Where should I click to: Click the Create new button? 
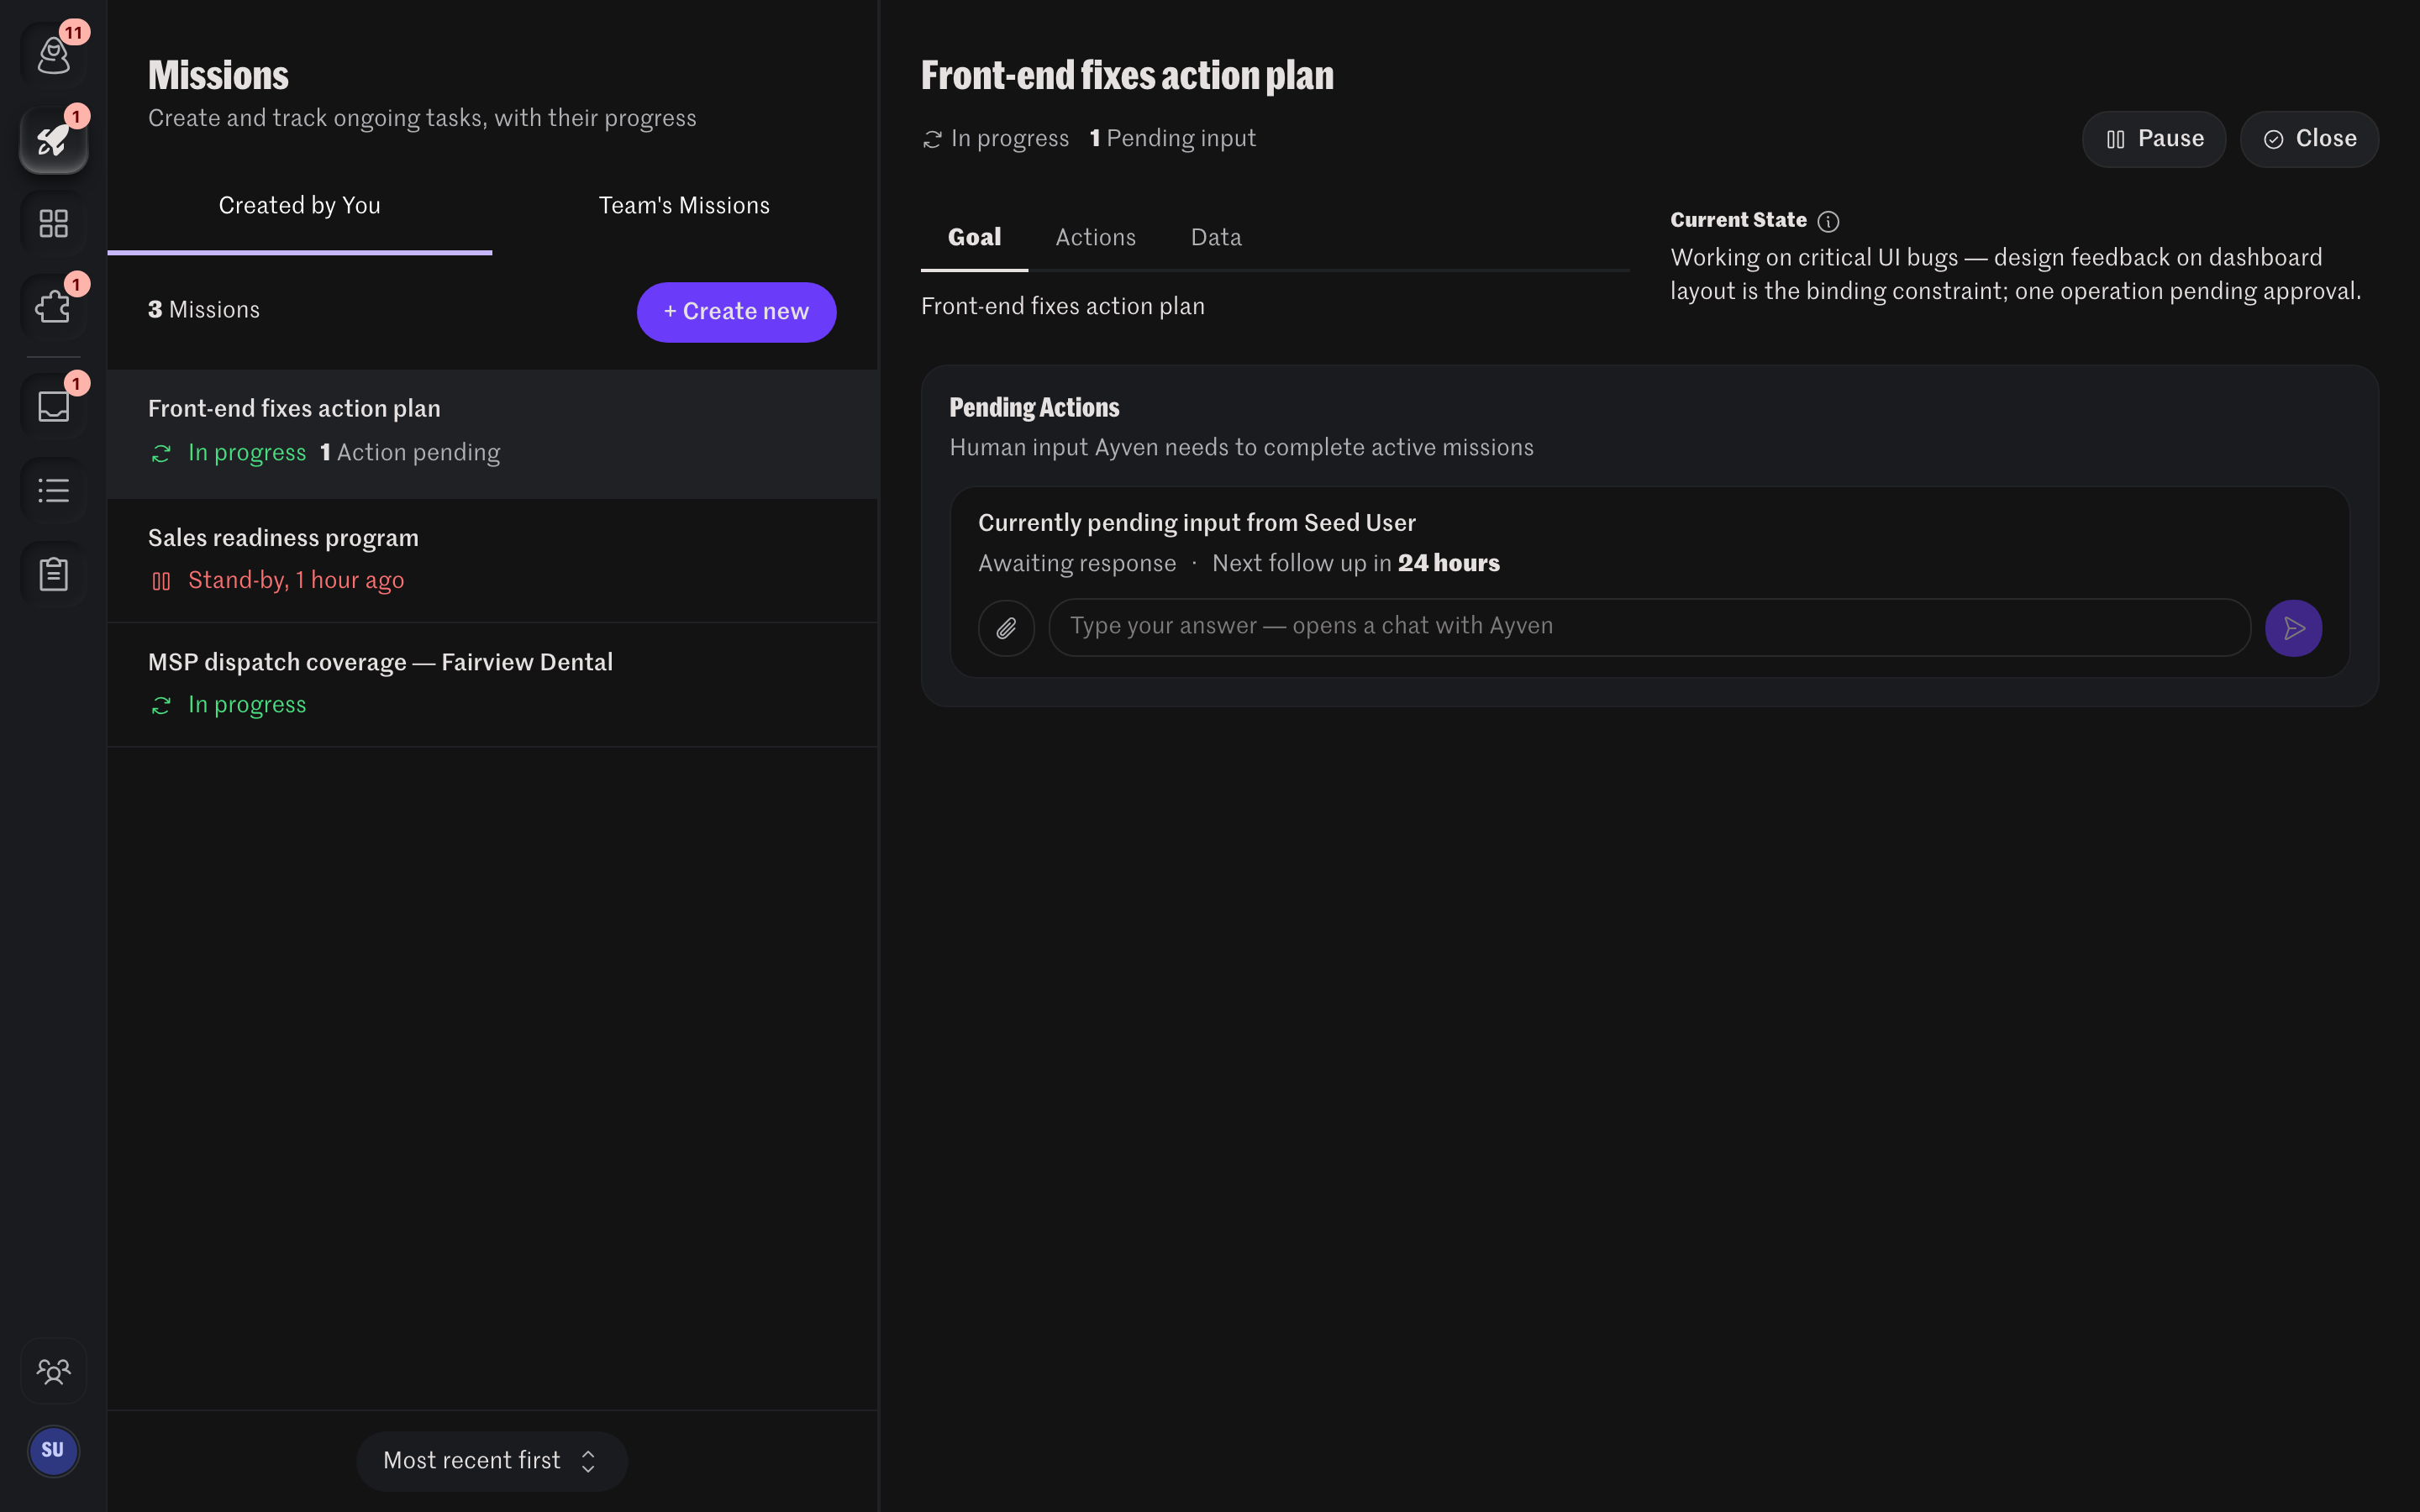click(x=736, y=312)
